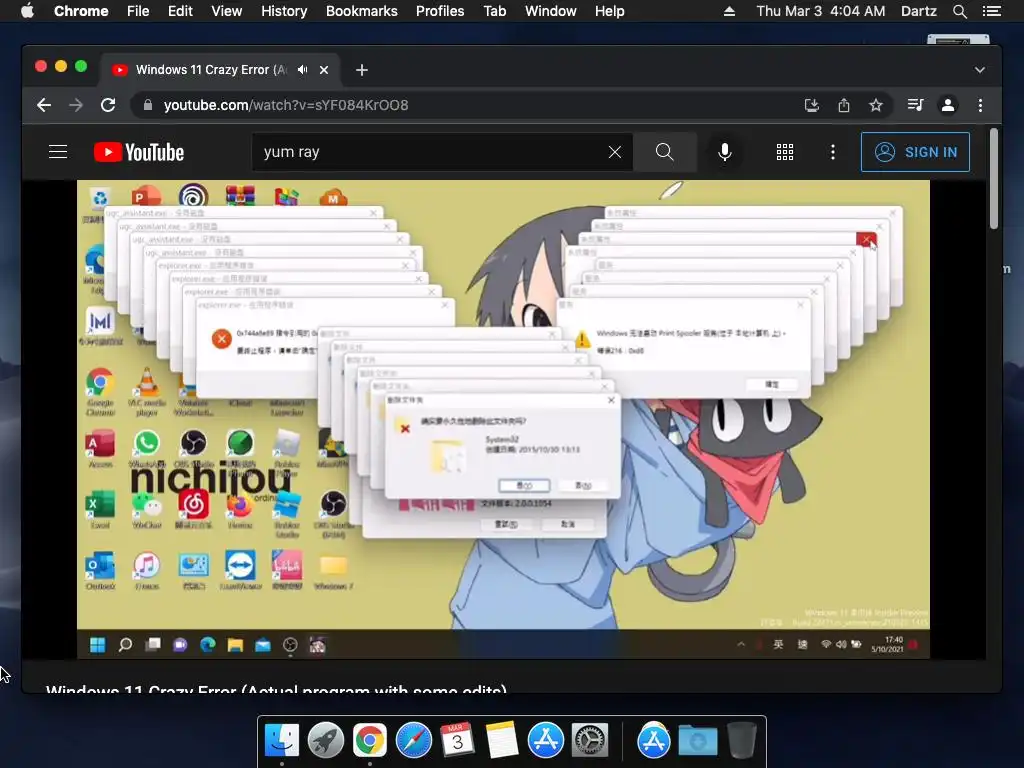Open the Apple menu
This screenshot has width=1024, height=768.
[x=27, y=11]
